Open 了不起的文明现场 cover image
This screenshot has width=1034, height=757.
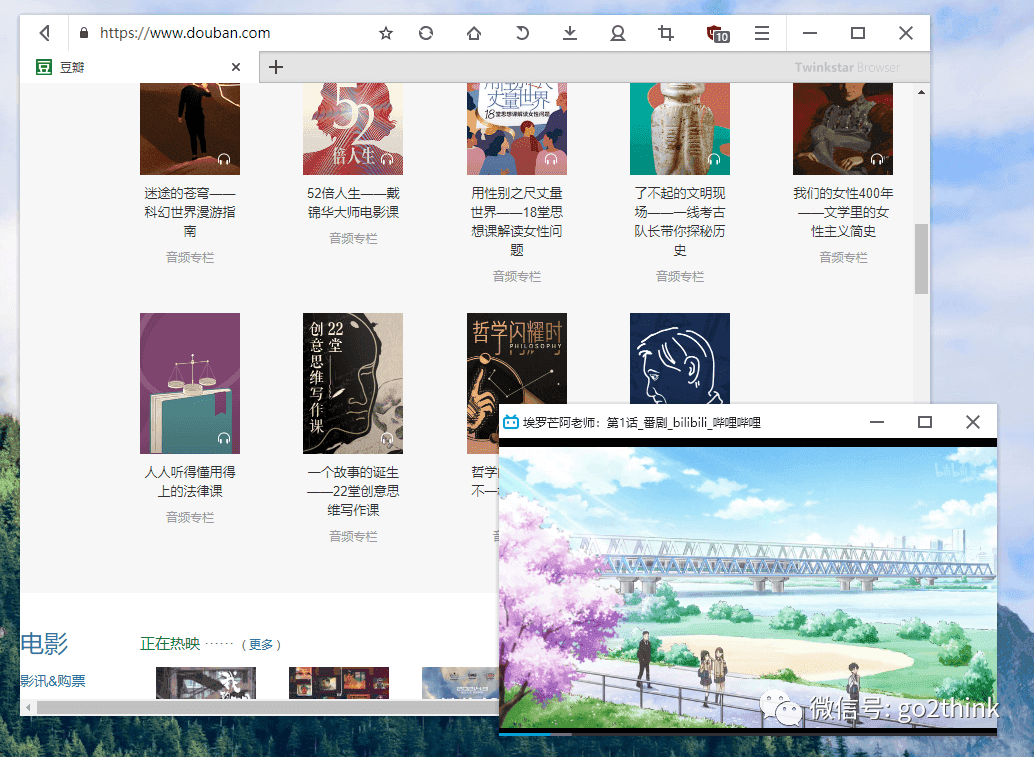(680, 129)
